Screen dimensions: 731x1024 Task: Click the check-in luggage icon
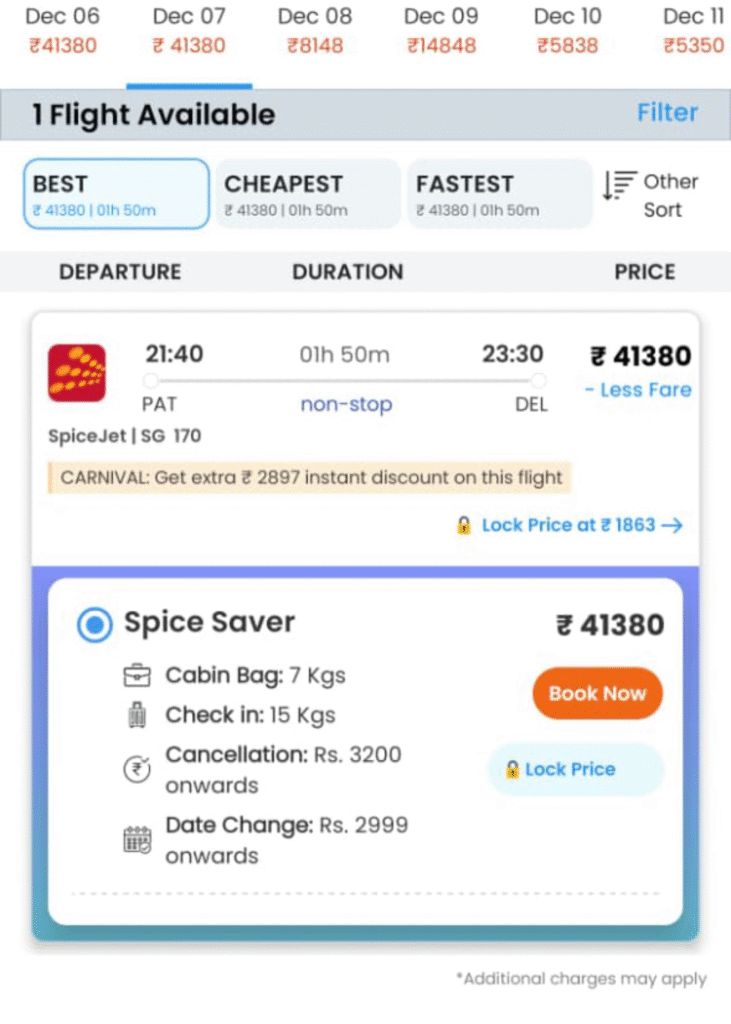click(137, 715)
